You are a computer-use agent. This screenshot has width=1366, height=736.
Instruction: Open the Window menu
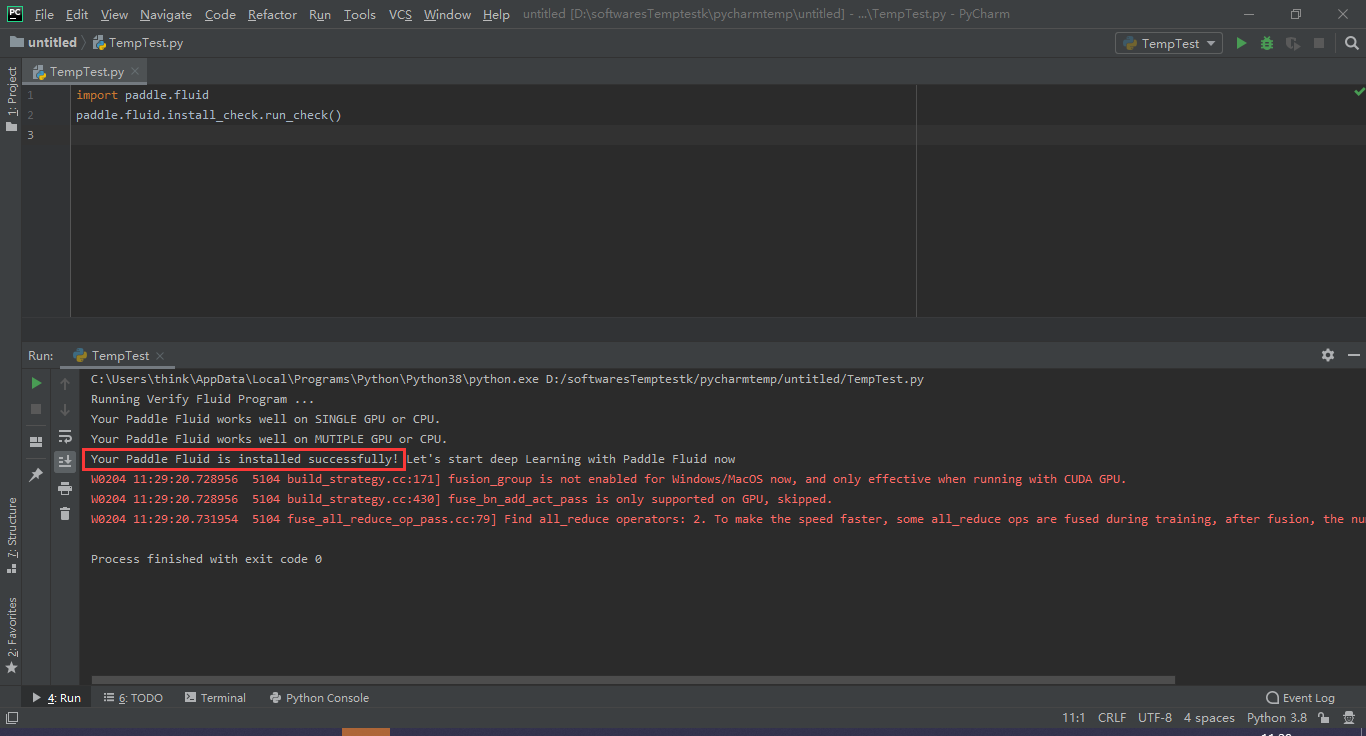click(447, 14)
